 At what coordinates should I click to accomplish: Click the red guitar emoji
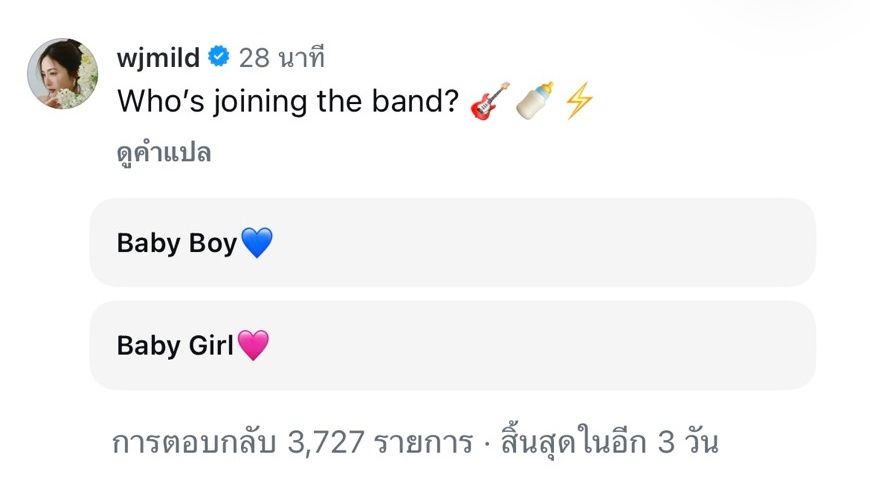pyautogui.click(x=490, y=101)
